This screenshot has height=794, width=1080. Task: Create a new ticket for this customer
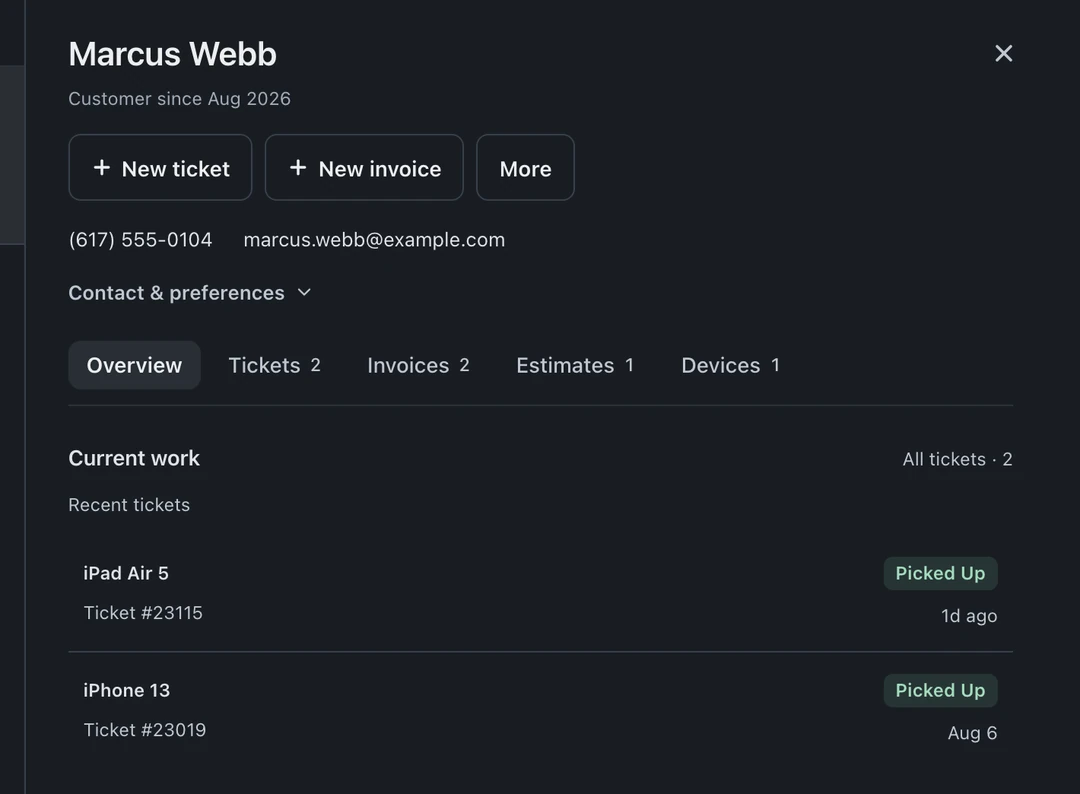pos(160,167)
